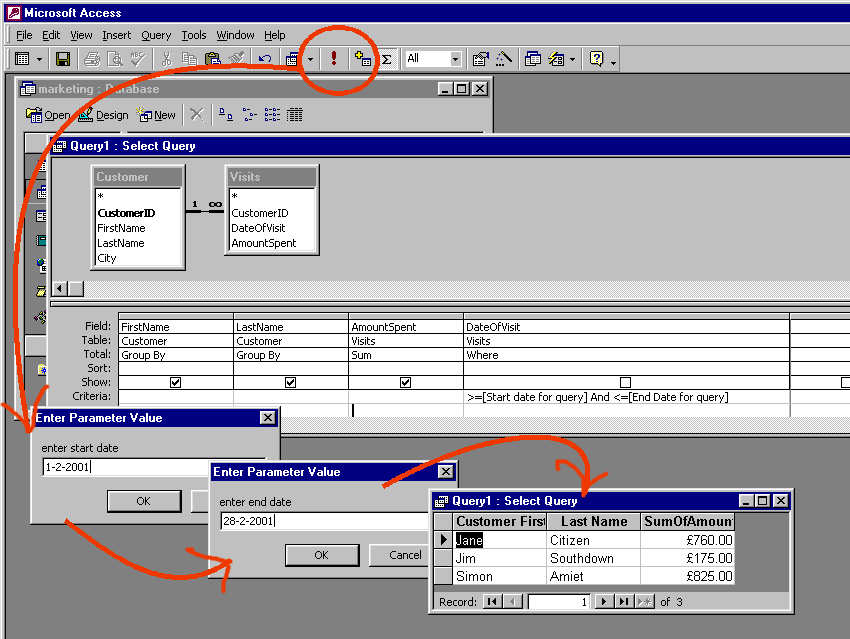This screenshot has width=850, height=639.
Task: Open the Help menu
Action: click(275, 35)
